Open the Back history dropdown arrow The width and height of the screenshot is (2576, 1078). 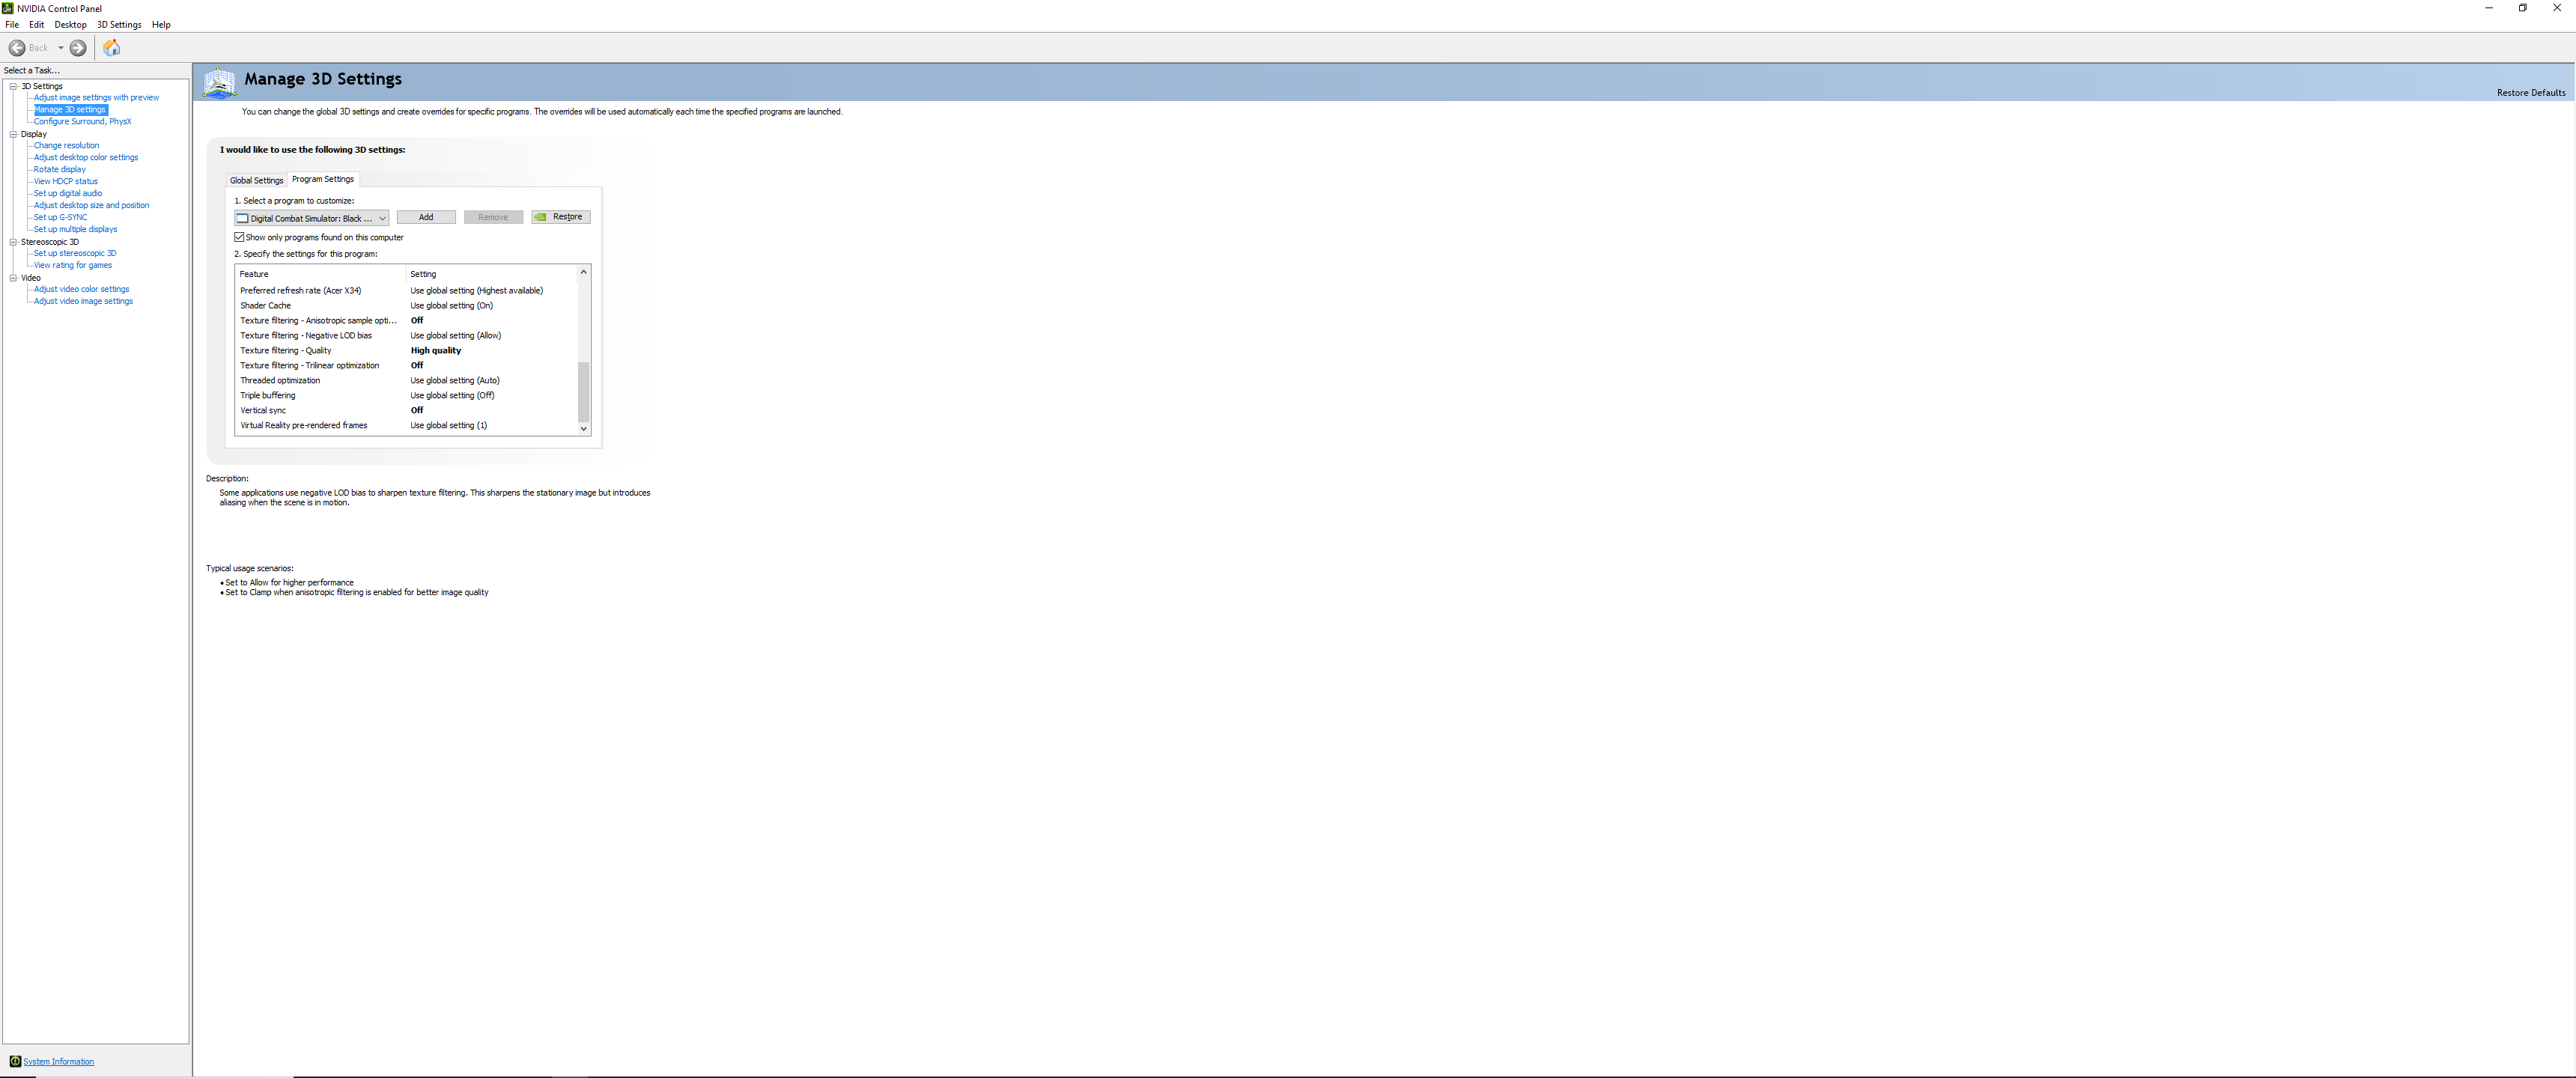click(61, 48)
